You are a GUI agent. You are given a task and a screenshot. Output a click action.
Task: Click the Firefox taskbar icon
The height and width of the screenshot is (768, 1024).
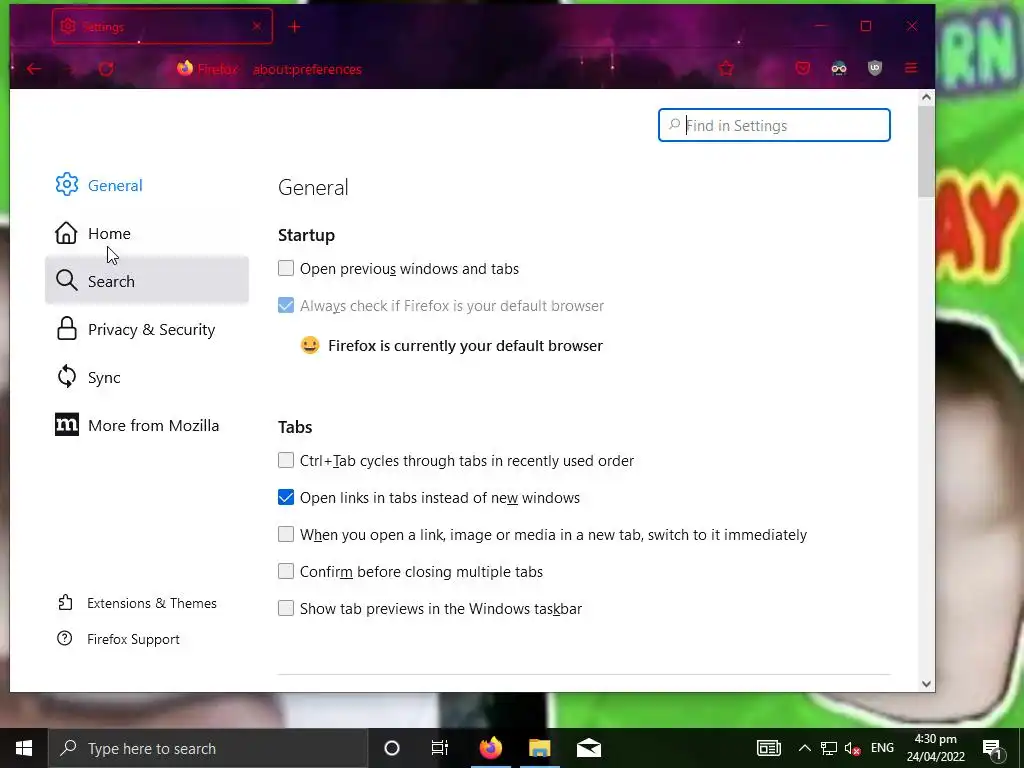(490, 748)
